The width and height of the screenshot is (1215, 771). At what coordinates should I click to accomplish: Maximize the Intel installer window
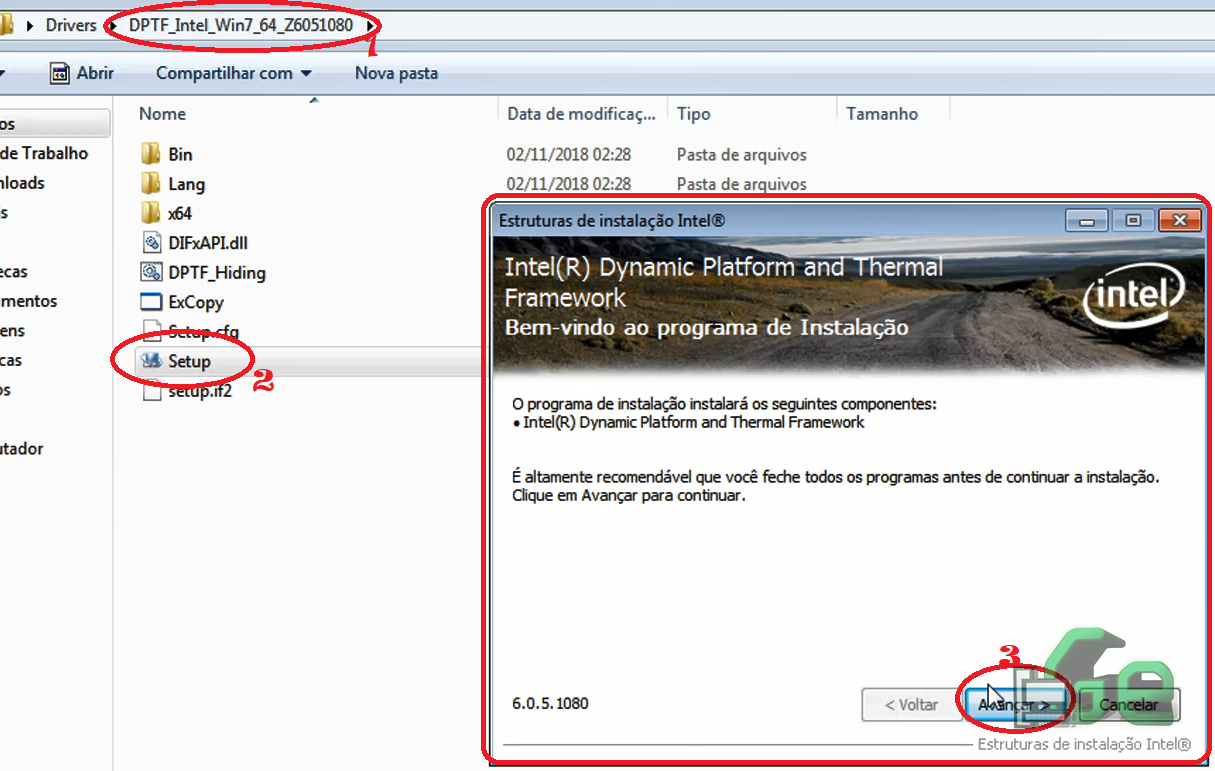[1133, 220]
